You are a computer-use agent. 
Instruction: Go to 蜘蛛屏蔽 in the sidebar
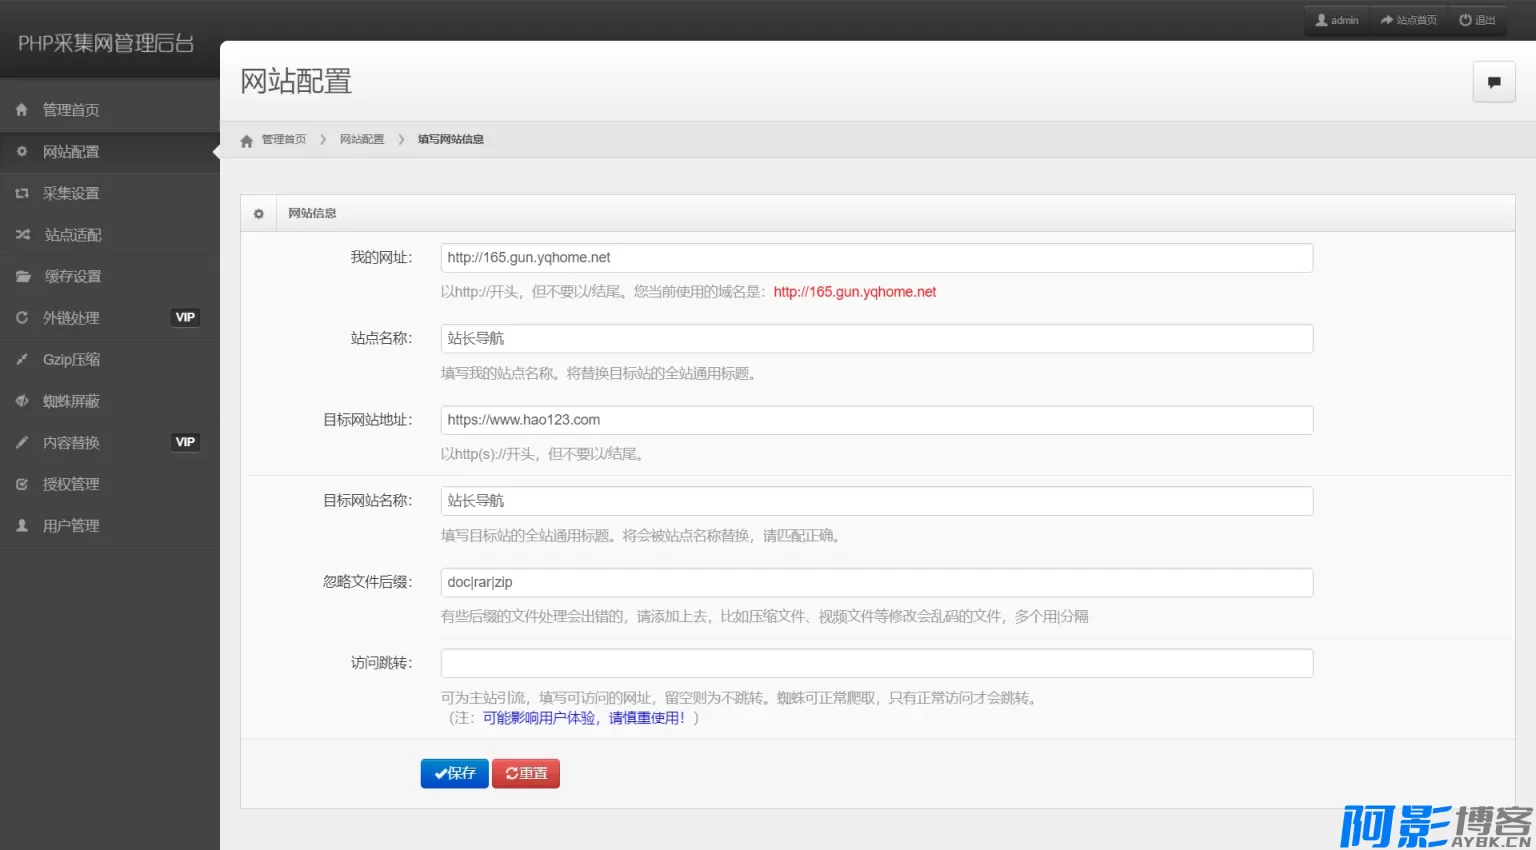click(x=71, y=401)
